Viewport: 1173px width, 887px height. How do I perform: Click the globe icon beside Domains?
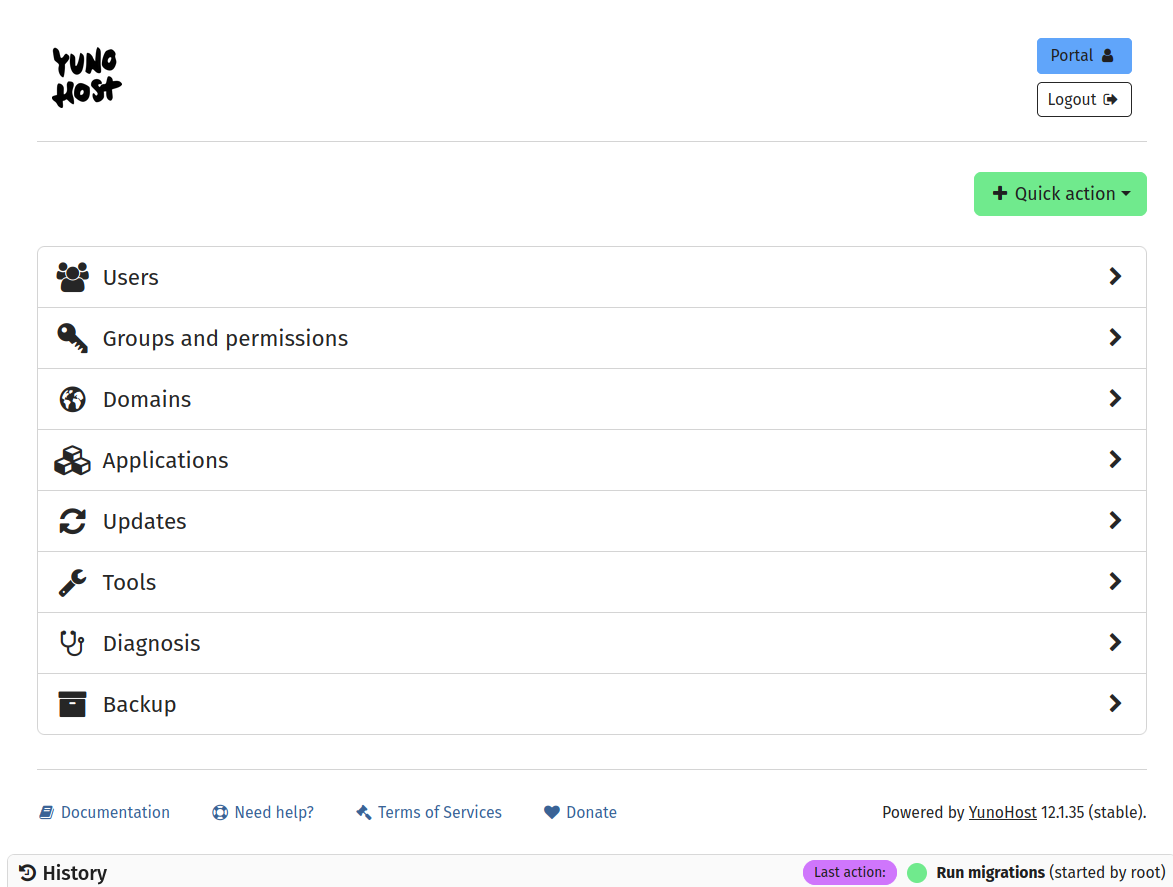coord(72,399)
